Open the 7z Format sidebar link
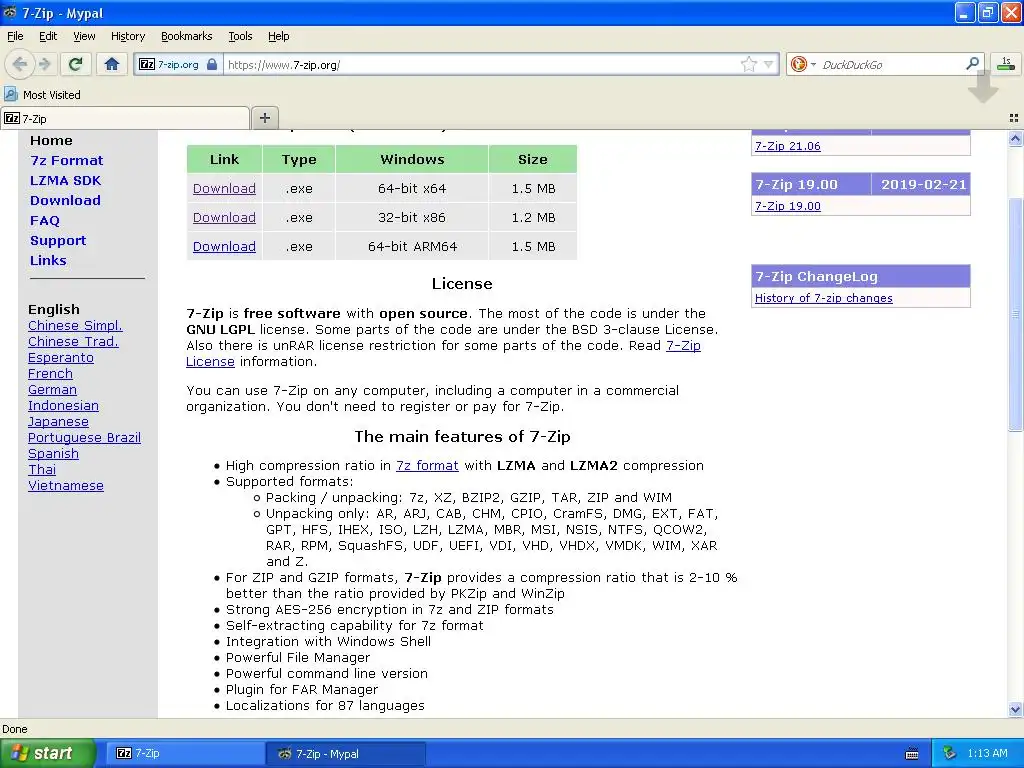The height and width of the screenshot is (768, 1024). [x=66, y=161]
